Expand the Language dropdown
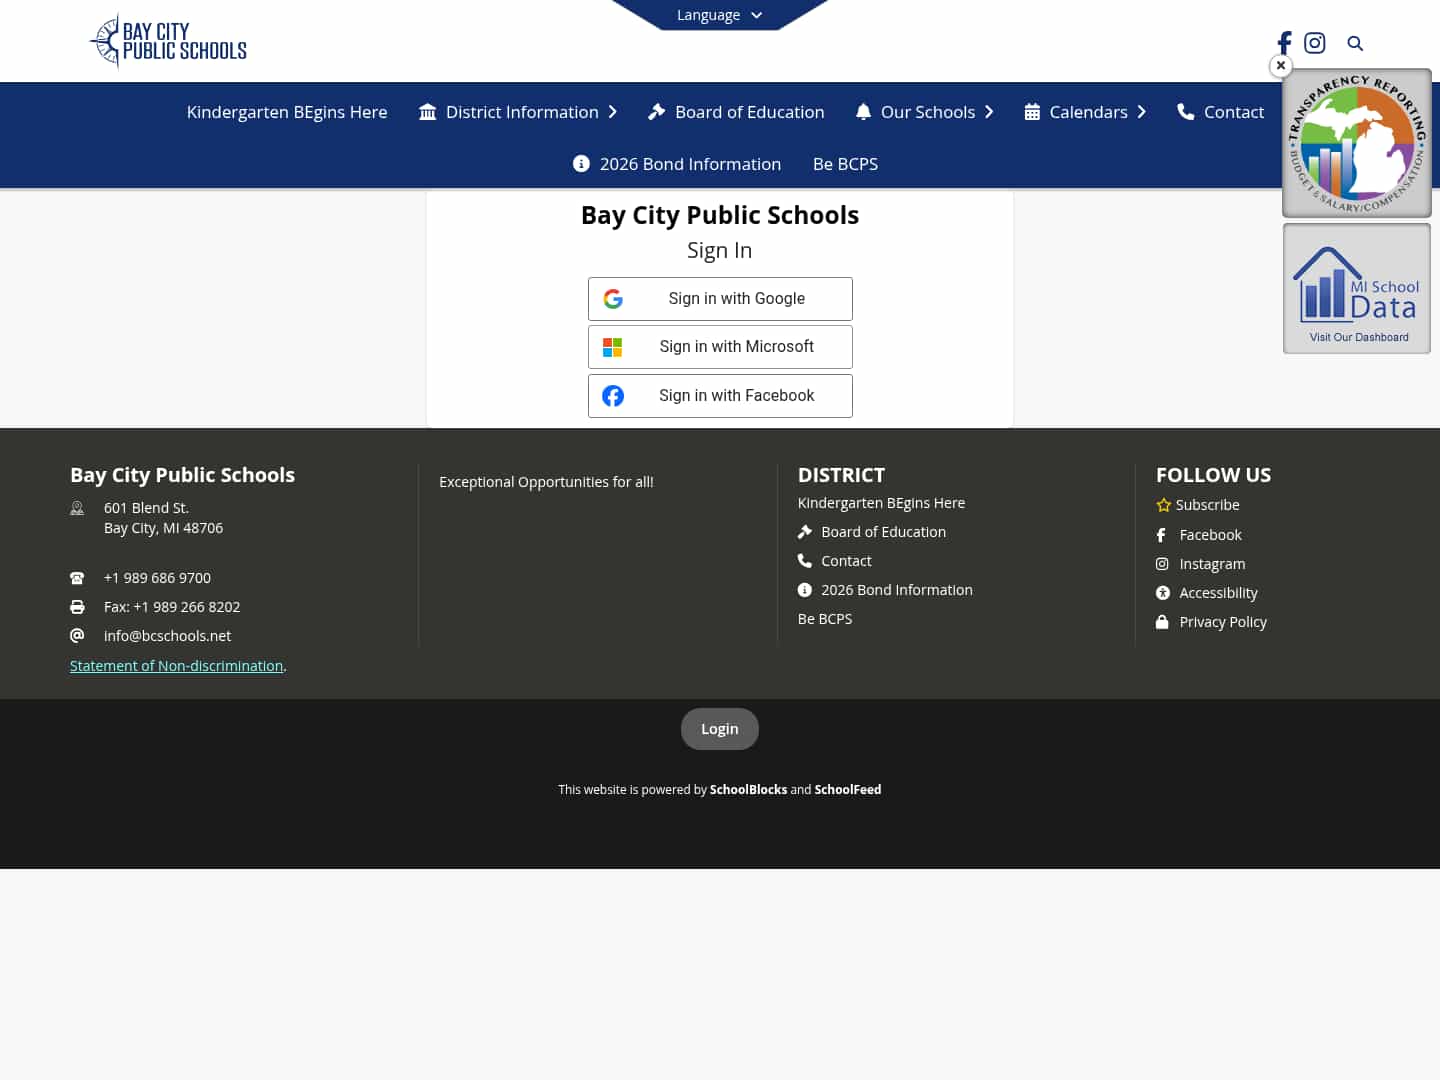This screenshot has height=1080, width=1440. (720, 15)
